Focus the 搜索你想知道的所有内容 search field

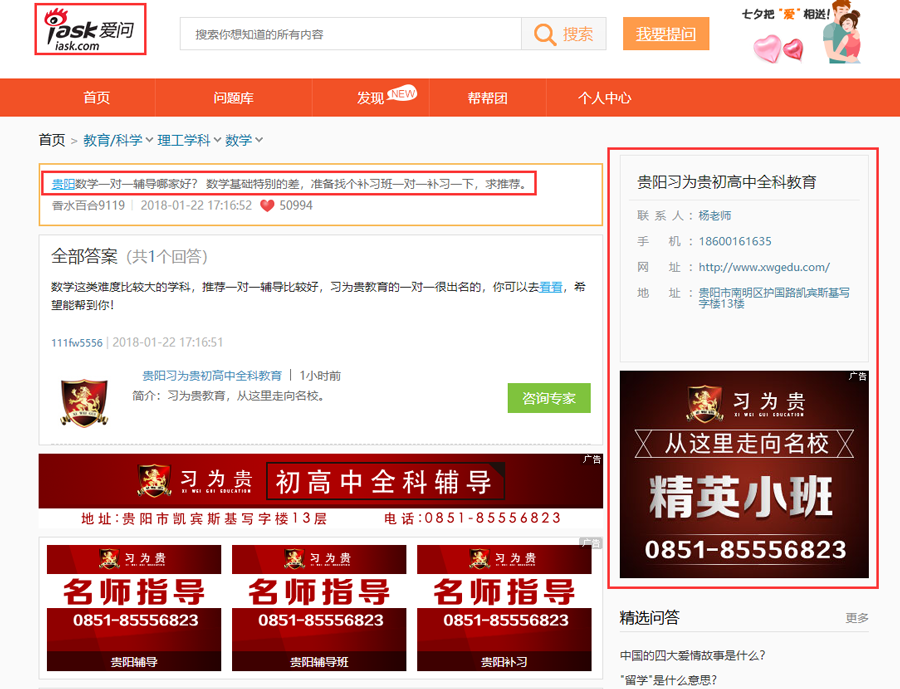pyautogui.click(x=351, y=34)
